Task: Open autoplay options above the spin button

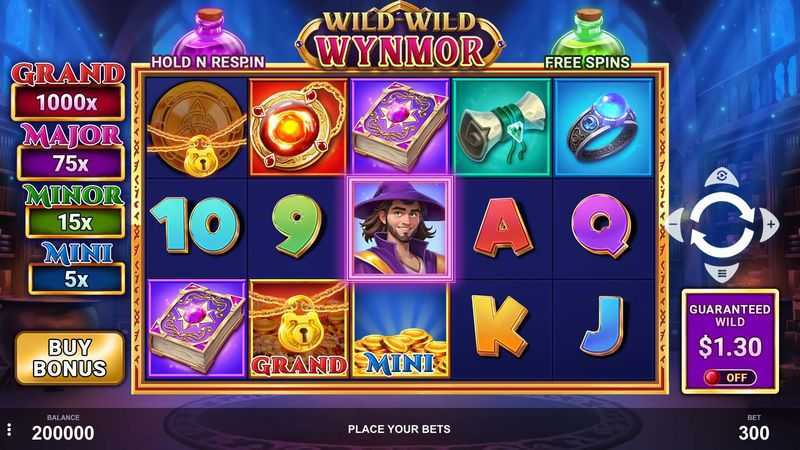Action: click(x=721, y=177)
